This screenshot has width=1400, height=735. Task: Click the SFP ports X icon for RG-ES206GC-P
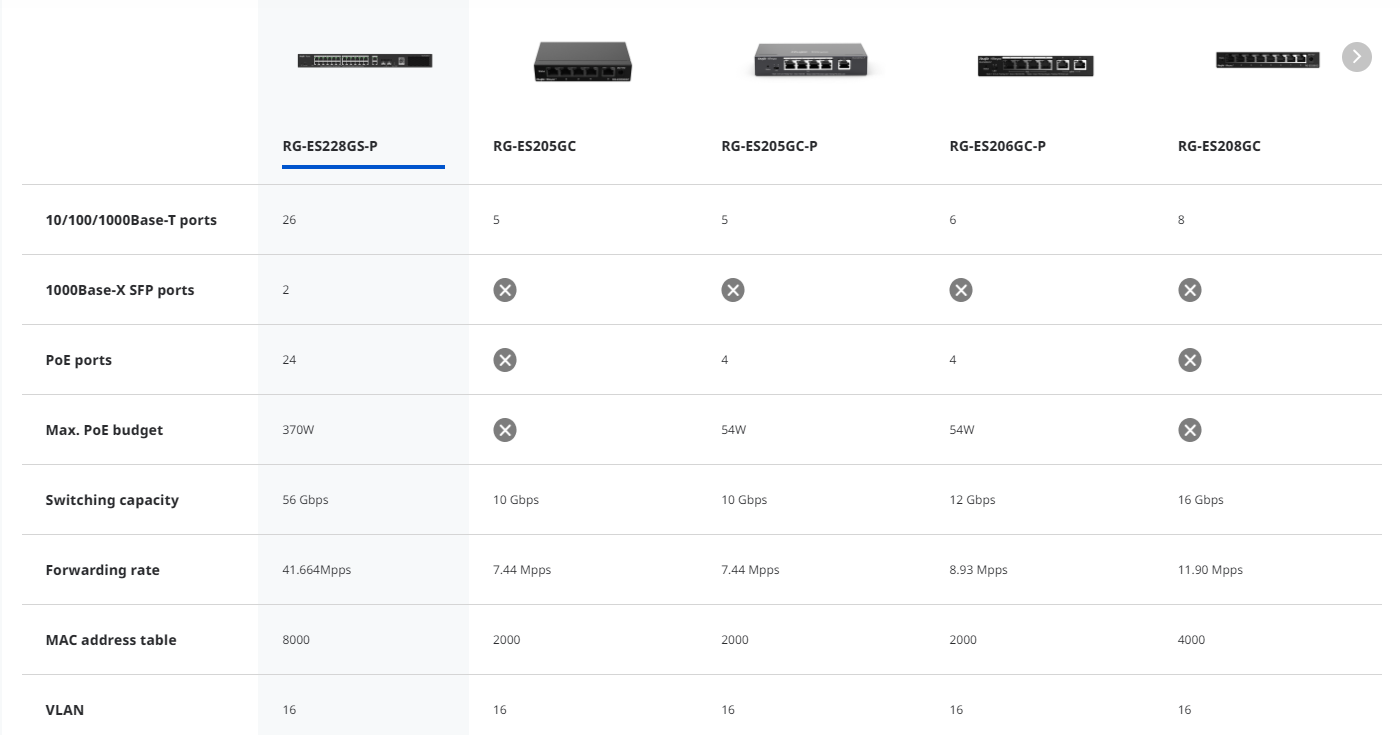click(x=961, y=290)
